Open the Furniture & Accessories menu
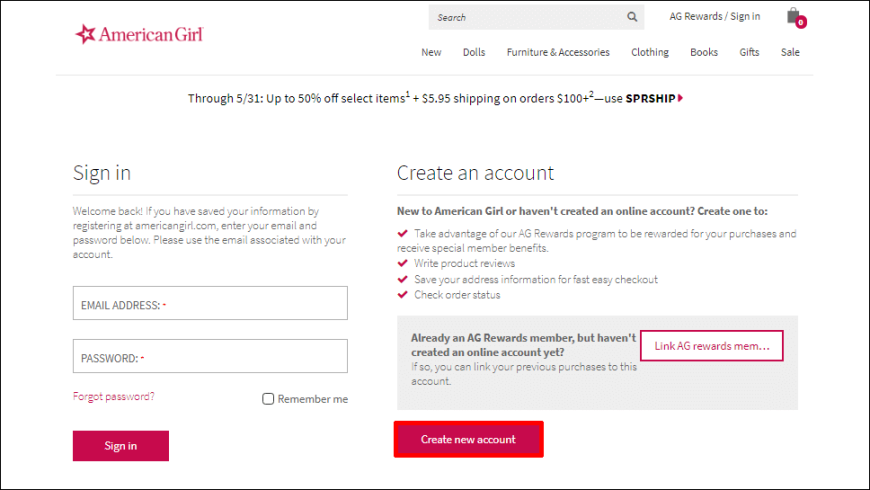870x490 pixels. click(558, 52)
